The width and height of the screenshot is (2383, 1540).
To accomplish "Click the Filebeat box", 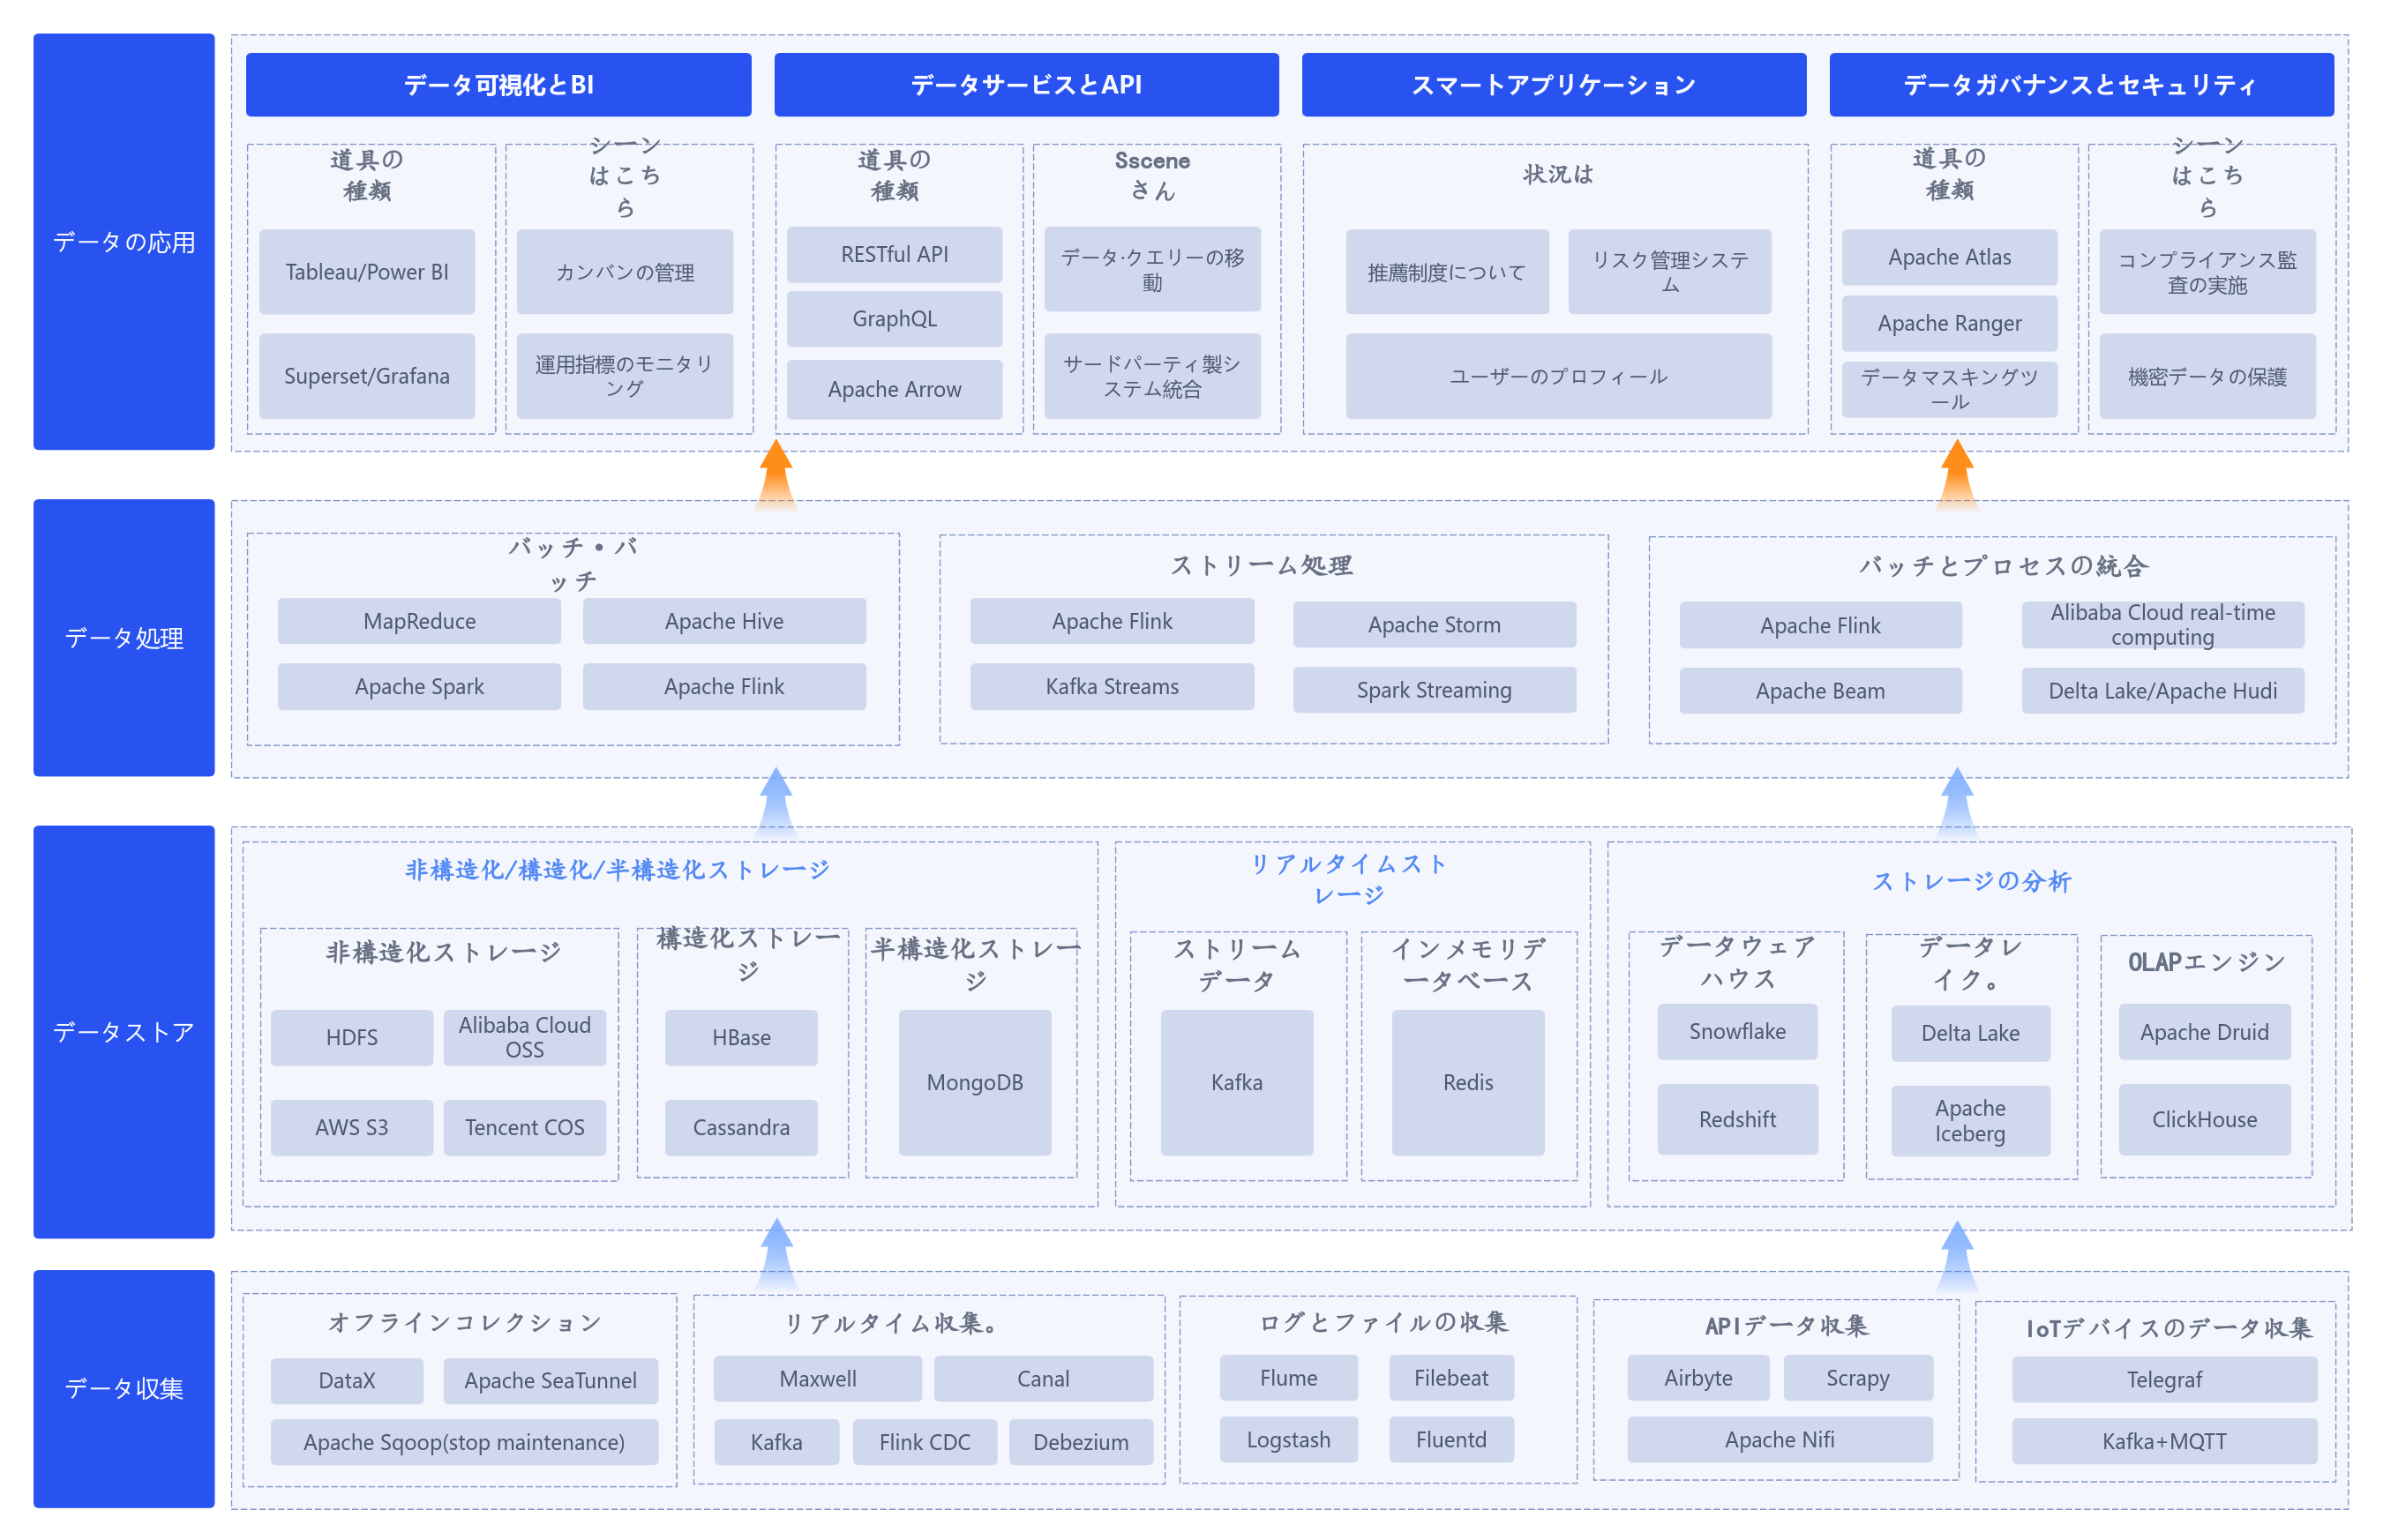I will [1451, 1378].
